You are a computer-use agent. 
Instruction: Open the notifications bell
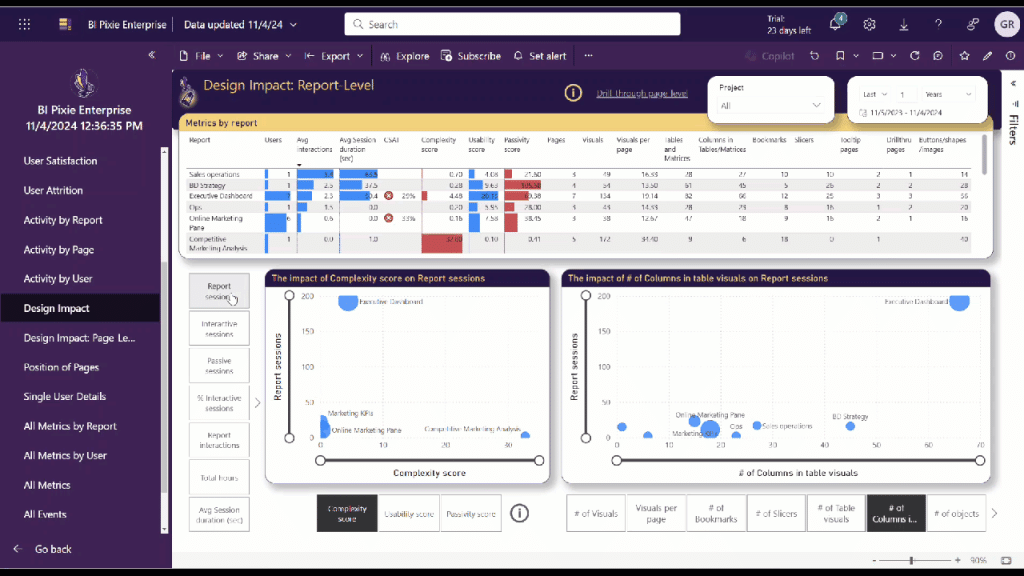(x=836, y=24)
